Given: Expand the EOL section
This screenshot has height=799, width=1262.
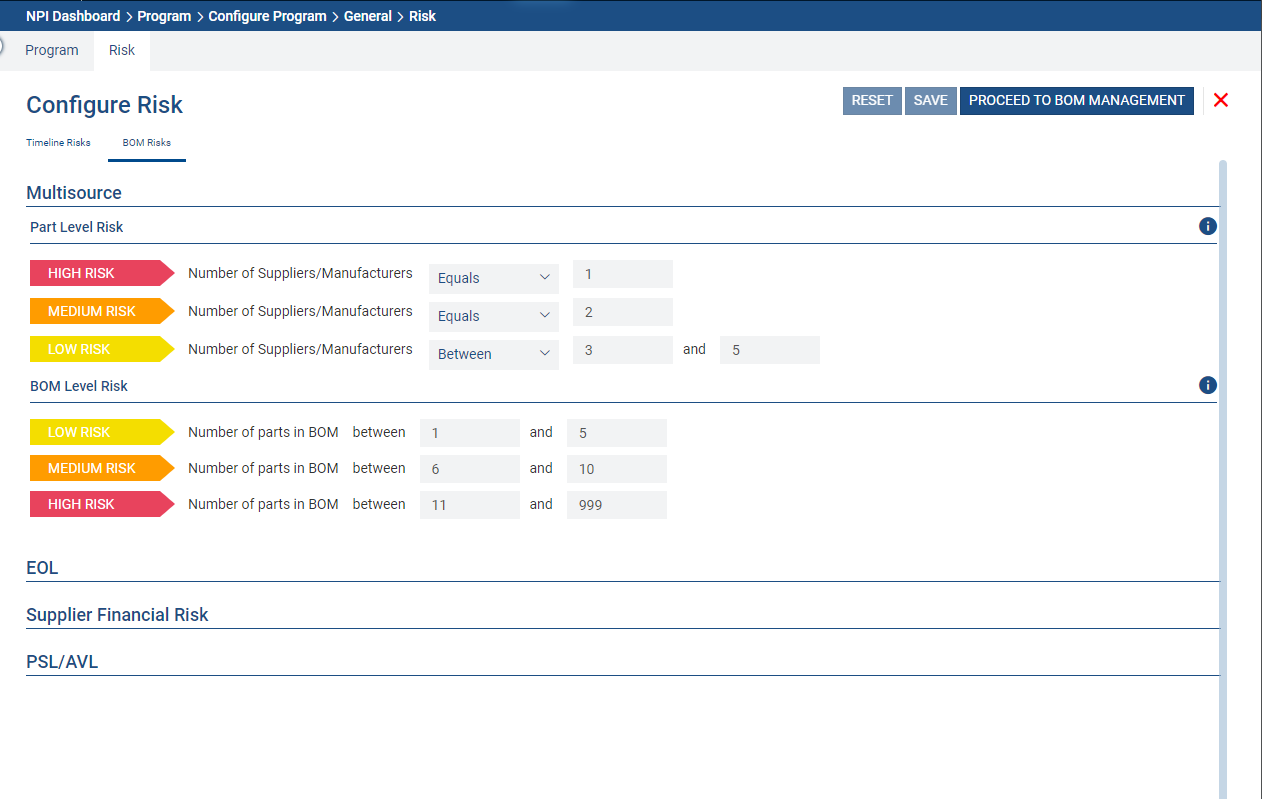Looking at the screenshot, I should pos(42,568).
